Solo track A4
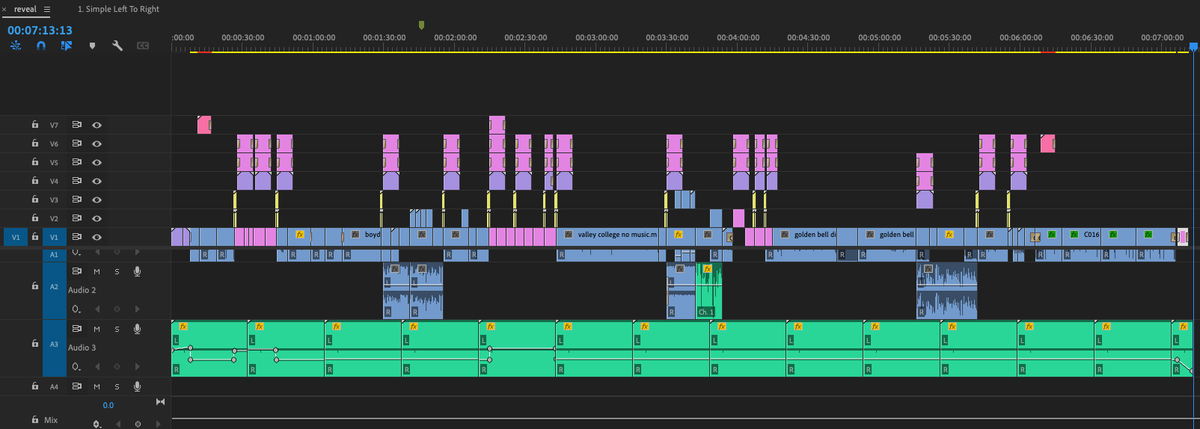 pyautogui.click(x=116, y=386)
